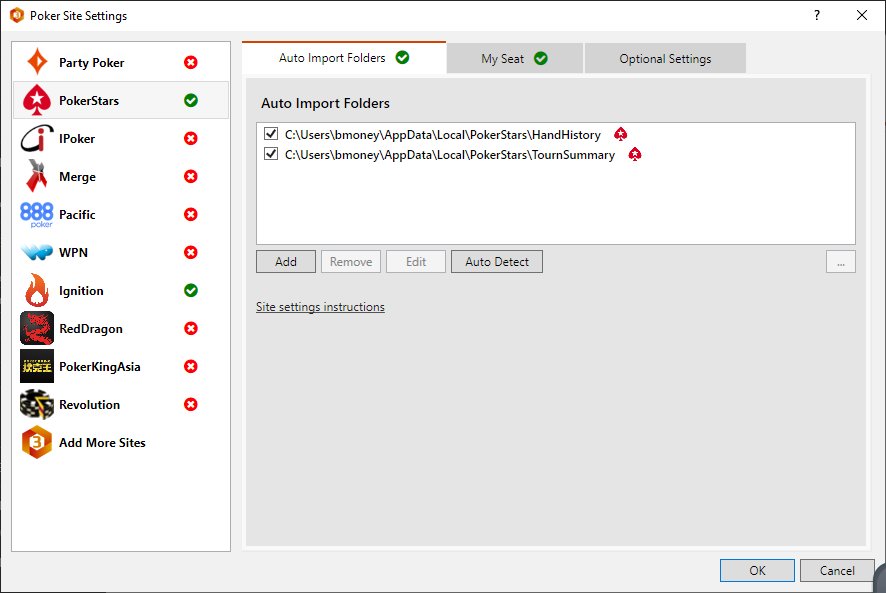Click the green check on Auto Import Folders tab
Viewport: 886px width, 593px height.
pos(402,57)
